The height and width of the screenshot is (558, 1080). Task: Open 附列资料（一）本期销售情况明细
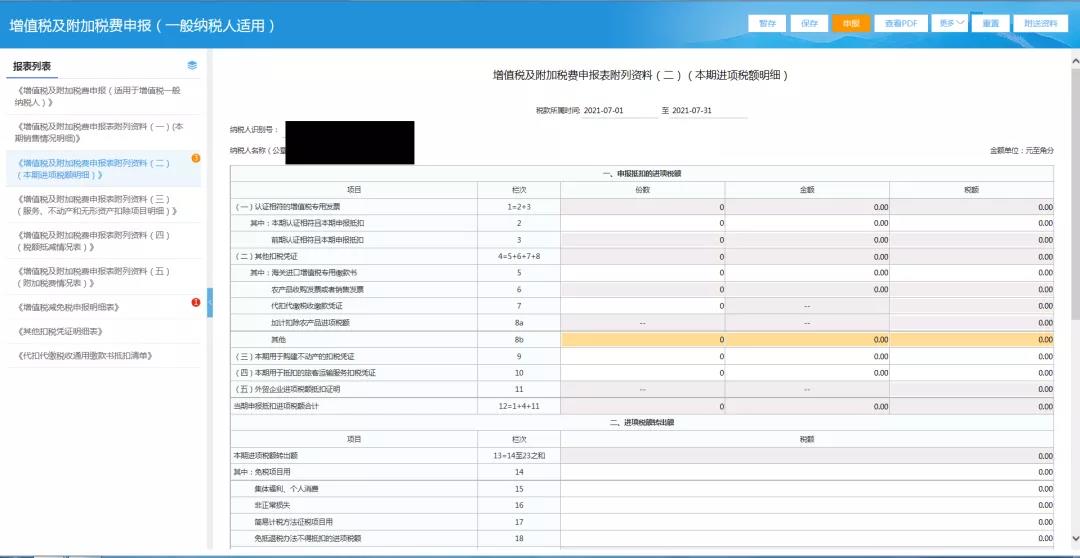(x=98, y=132)
